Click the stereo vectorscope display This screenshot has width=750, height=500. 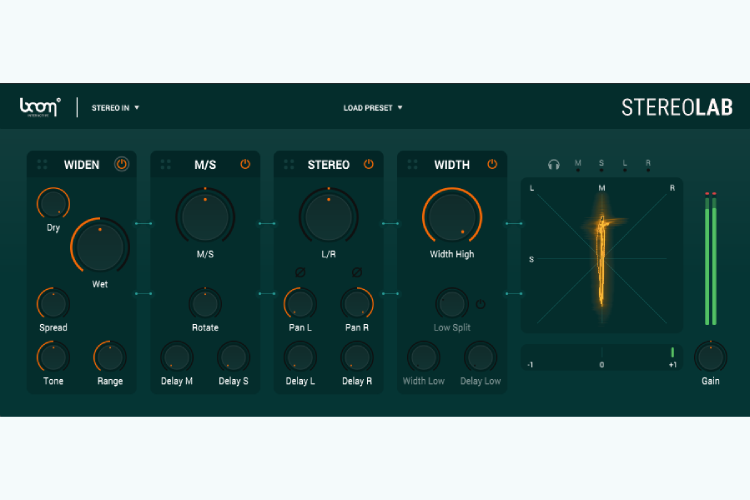[602, 255]
